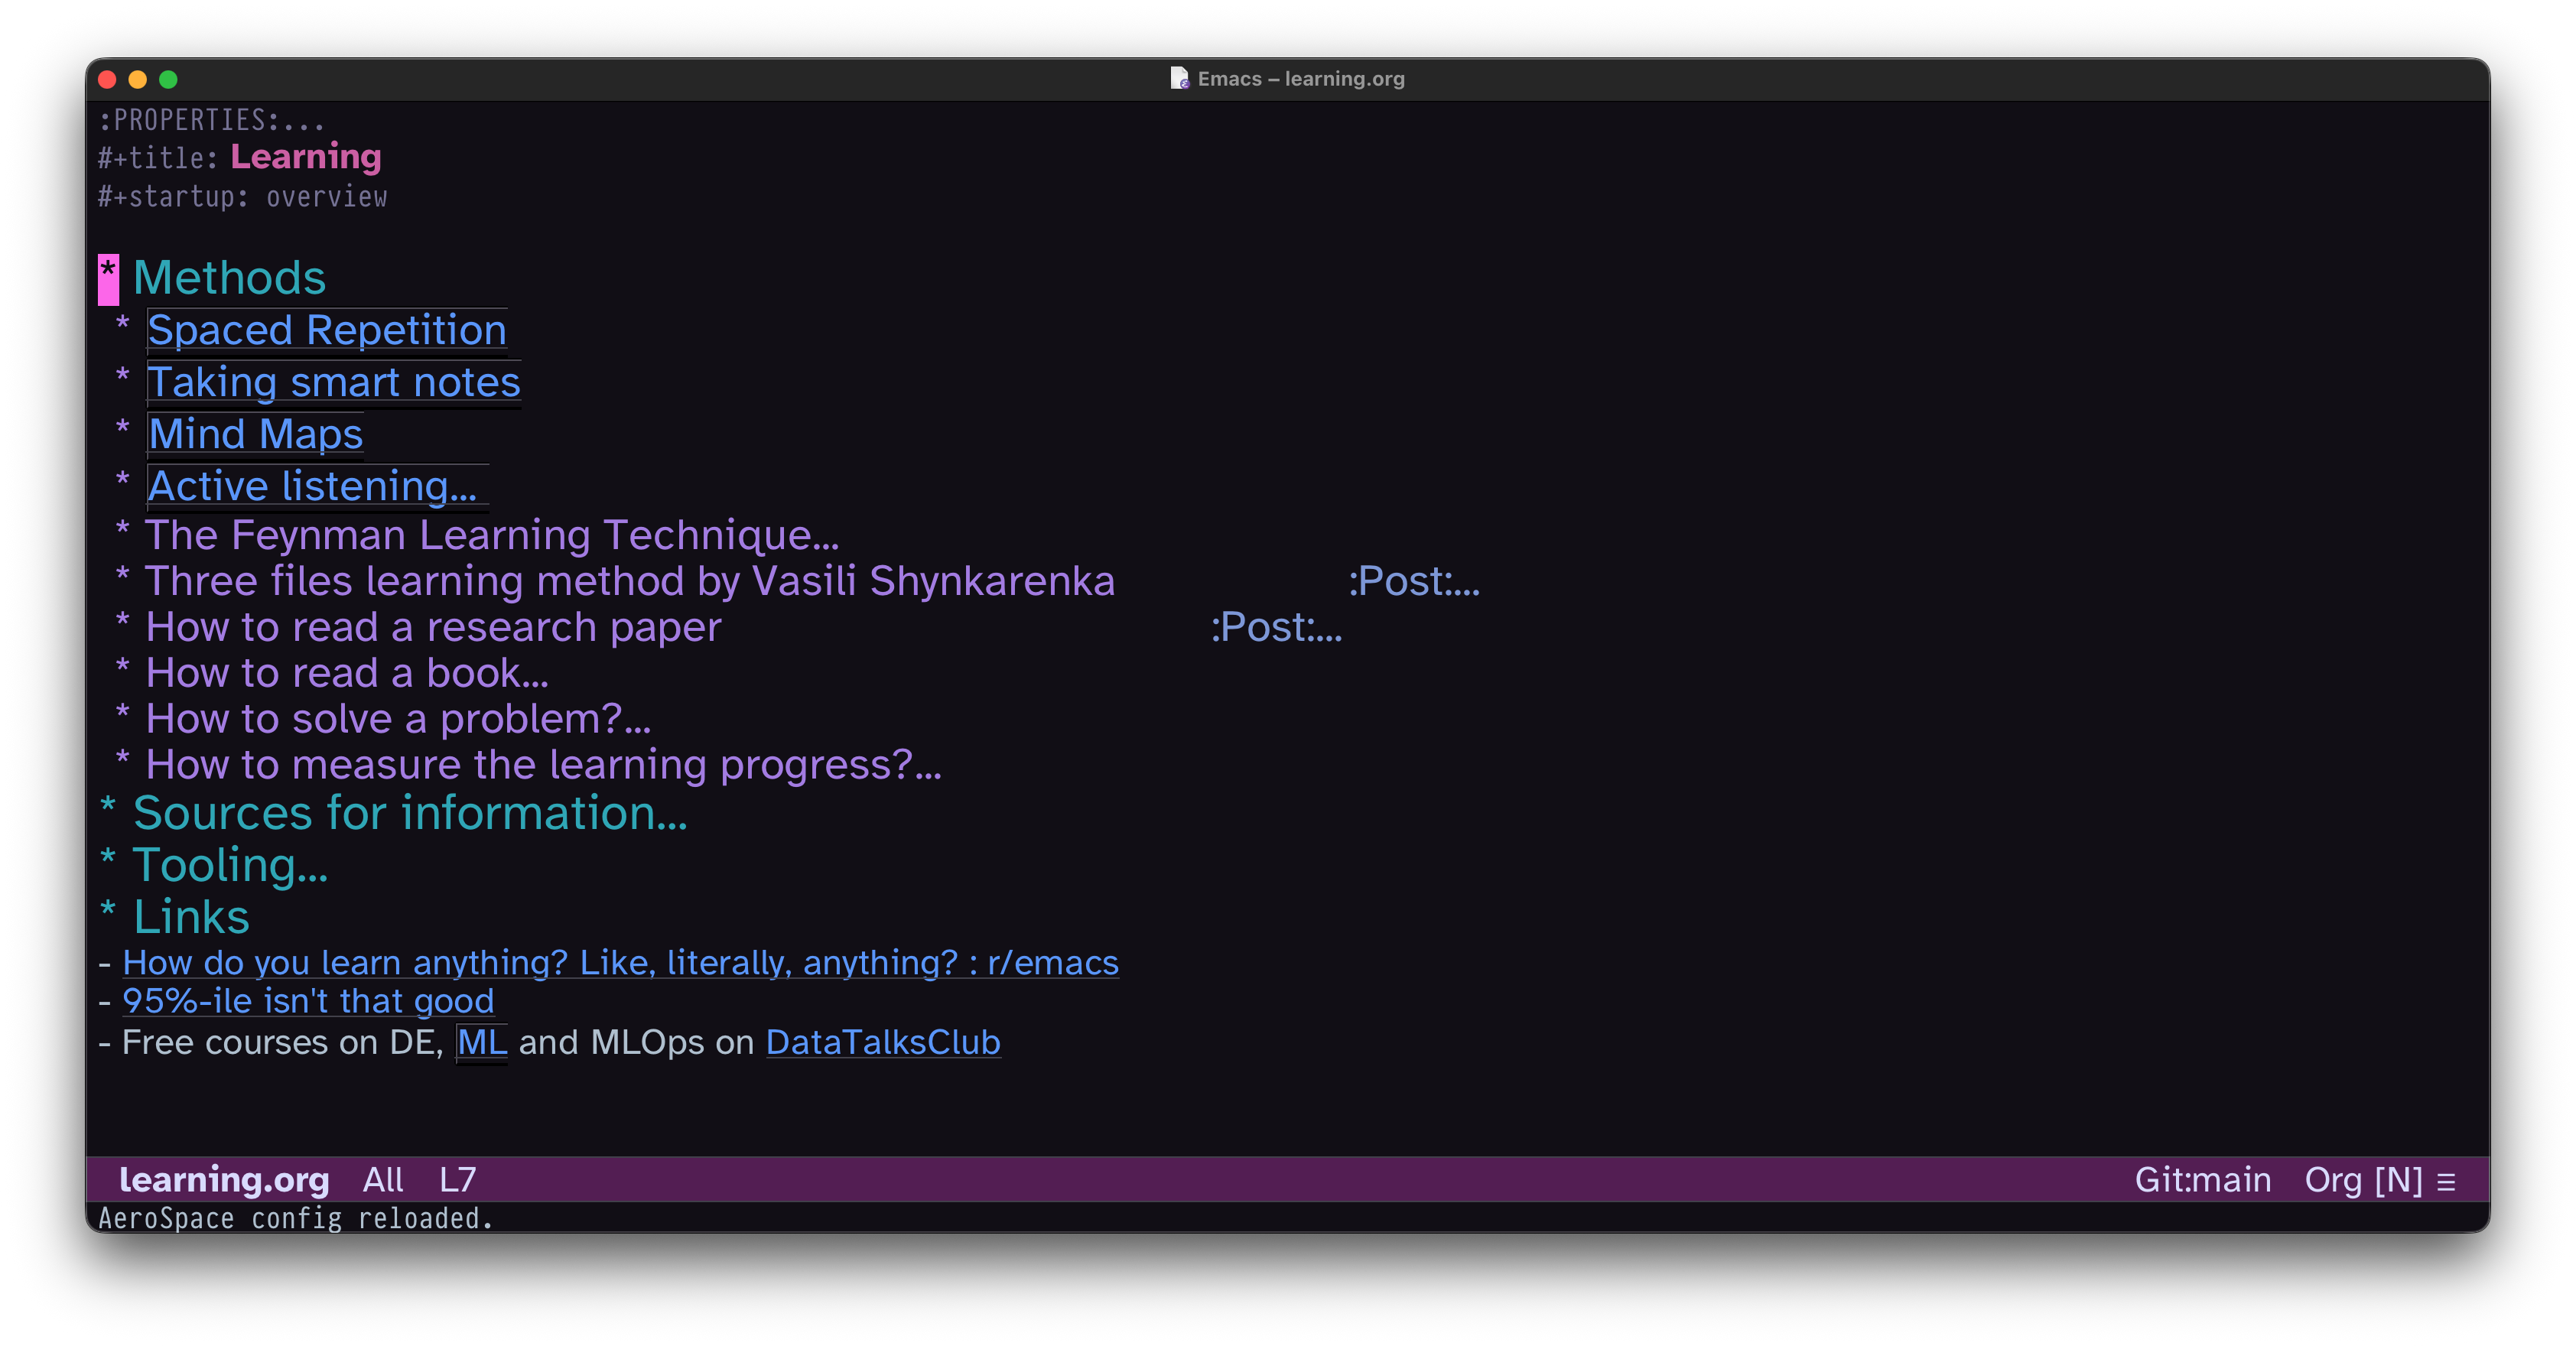2576x1346 pixels.
Task: Expand the Post drawer on the research paper line
Action: tap(1276, 628)
